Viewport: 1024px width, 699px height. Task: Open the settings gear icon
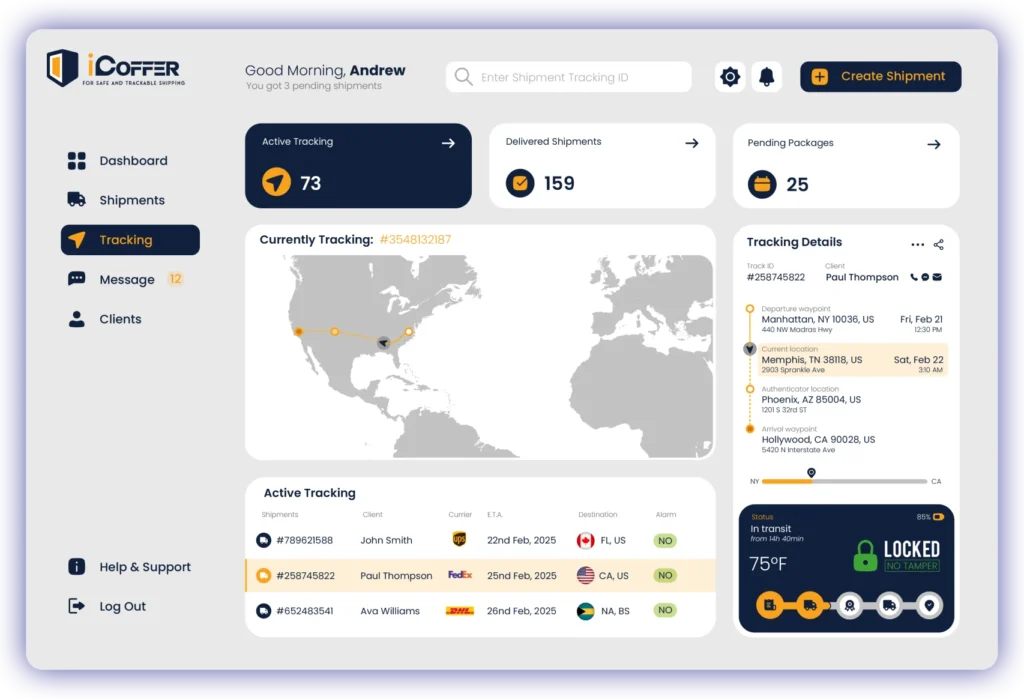(x=730, y=77)
